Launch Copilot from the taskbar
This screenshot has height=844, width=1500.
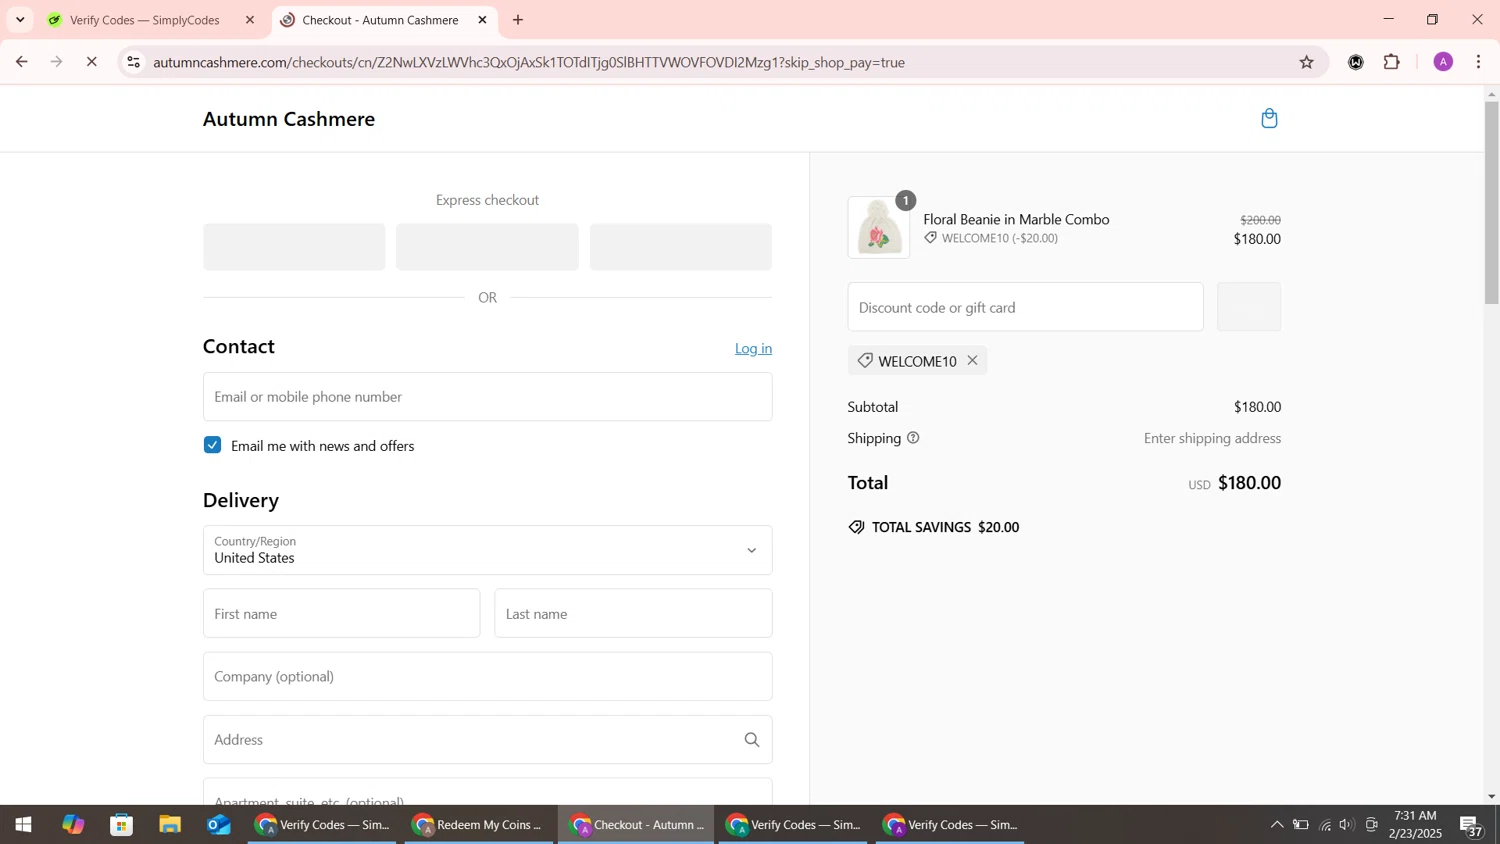(73, 825)
